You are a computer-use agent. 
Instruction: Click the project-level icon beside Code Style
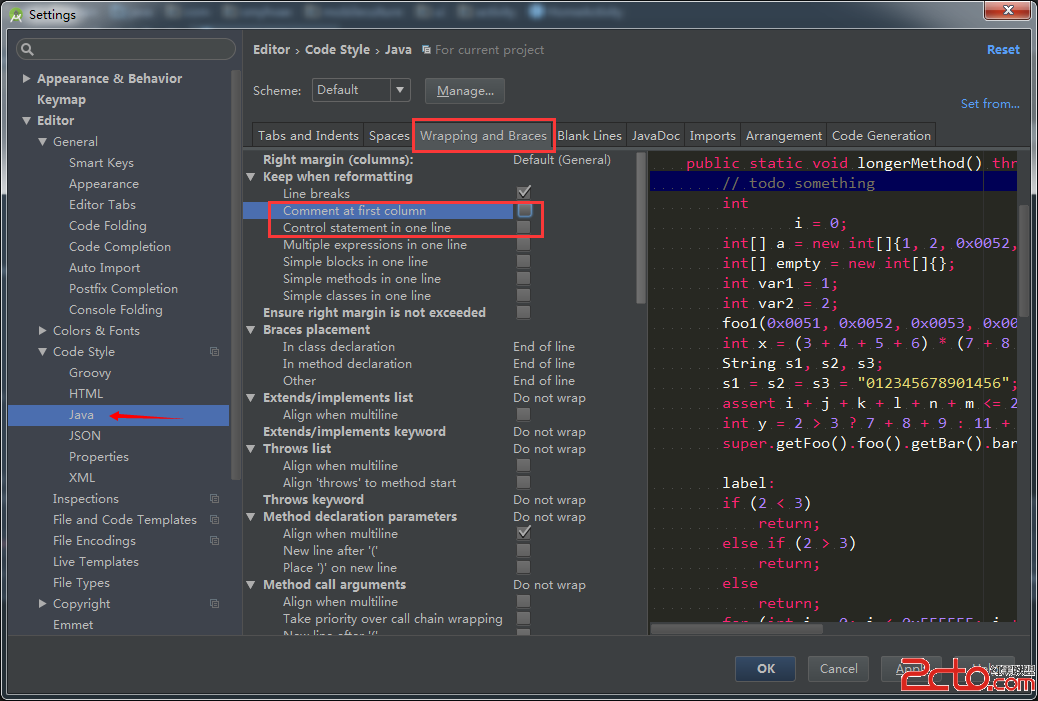click(214, 352)
